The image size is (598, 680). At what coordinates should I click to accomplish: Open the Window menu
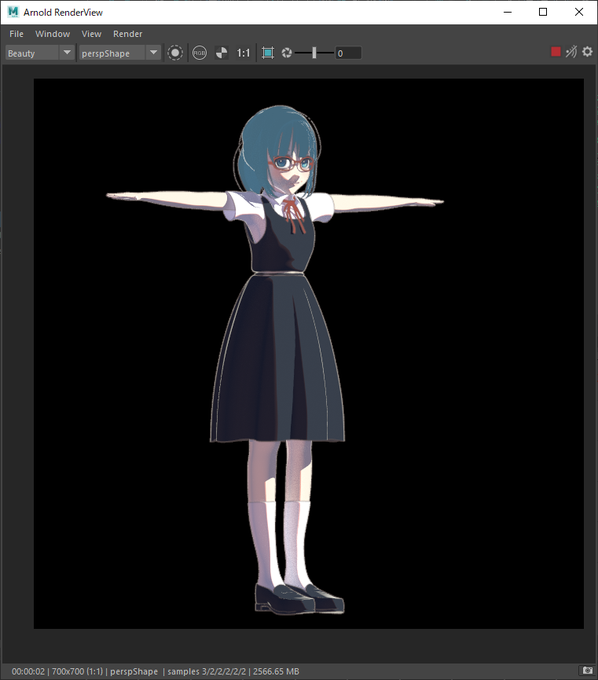click(52, 34)
